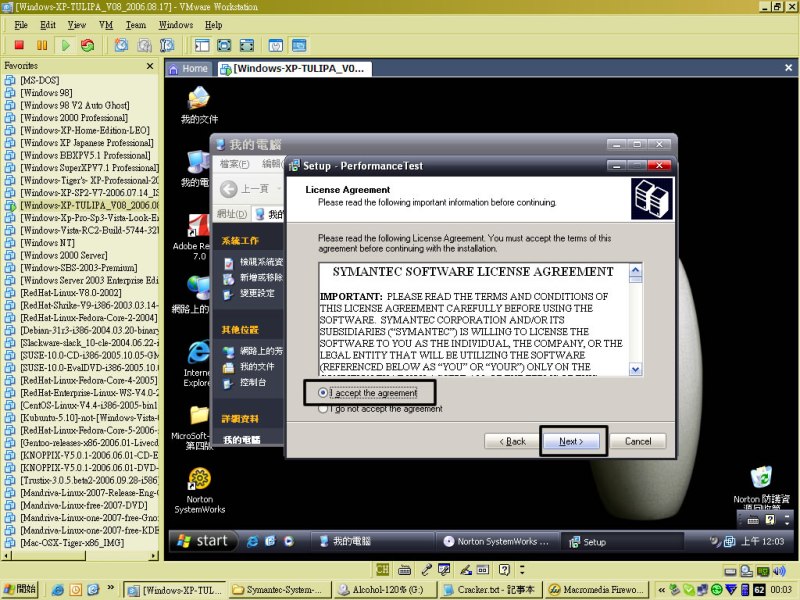Click right arrow of Favorites horizontal scrollbar
Viewport: 800px width, 600px height.
[x=155, y=556]
